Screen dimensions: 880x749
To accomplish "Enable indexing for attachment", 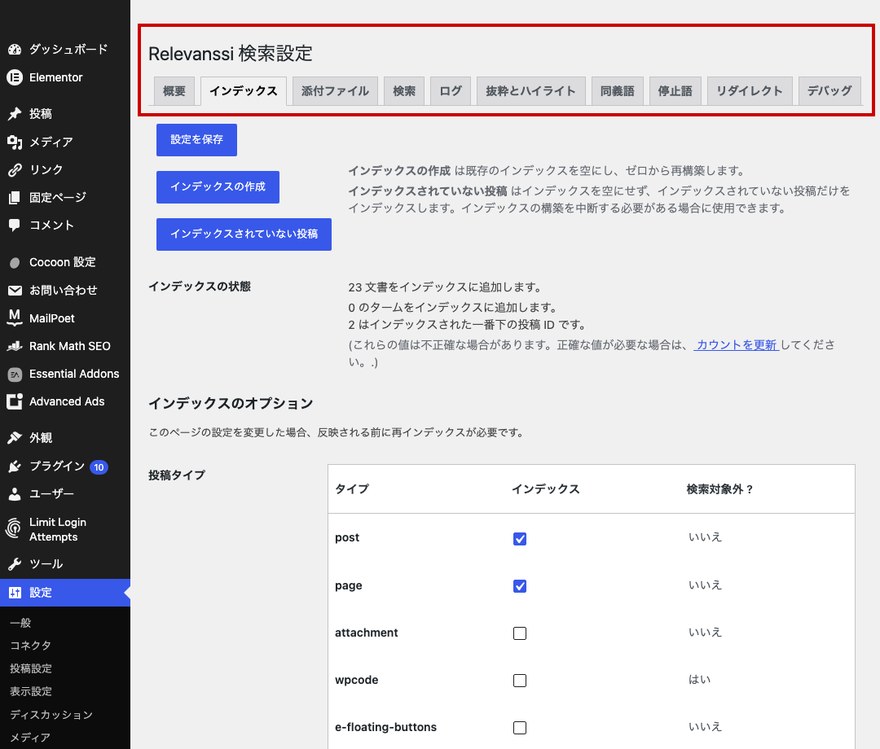I will [520, 633].
